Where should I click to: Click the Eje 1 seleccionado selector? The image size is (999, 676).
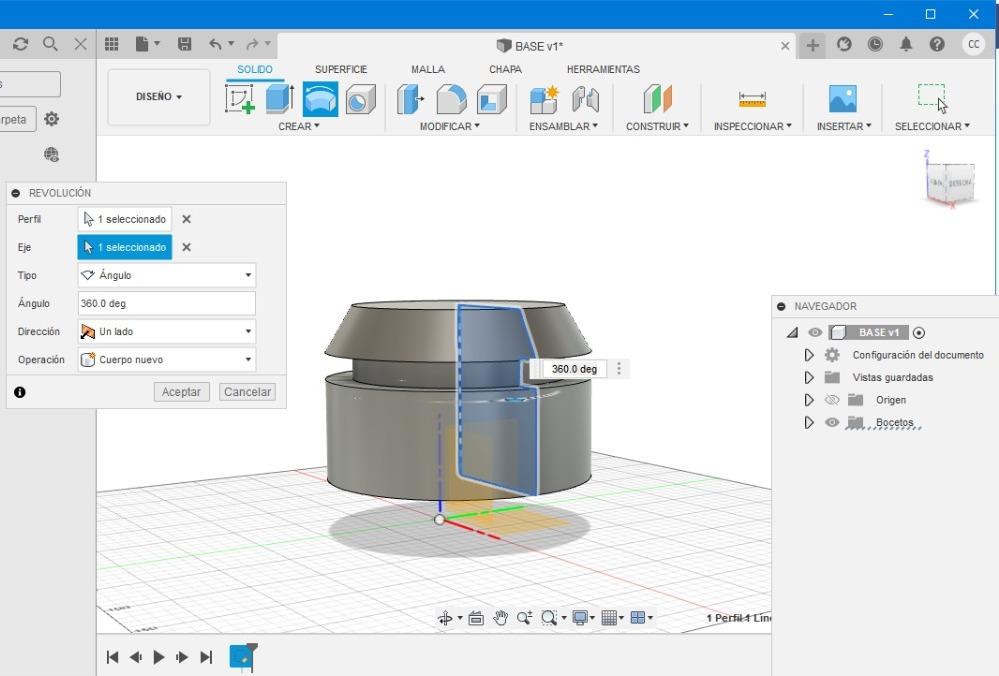pos(125,247)
